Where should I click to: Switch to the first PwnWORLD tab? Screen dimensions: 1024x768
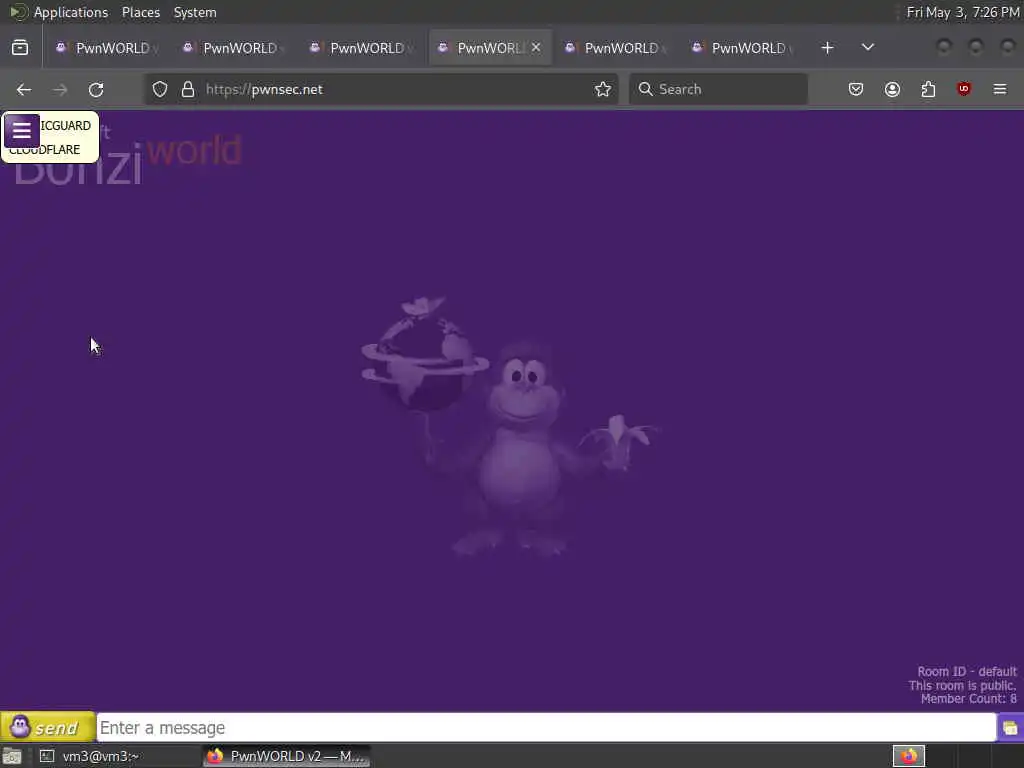[107, 48]
